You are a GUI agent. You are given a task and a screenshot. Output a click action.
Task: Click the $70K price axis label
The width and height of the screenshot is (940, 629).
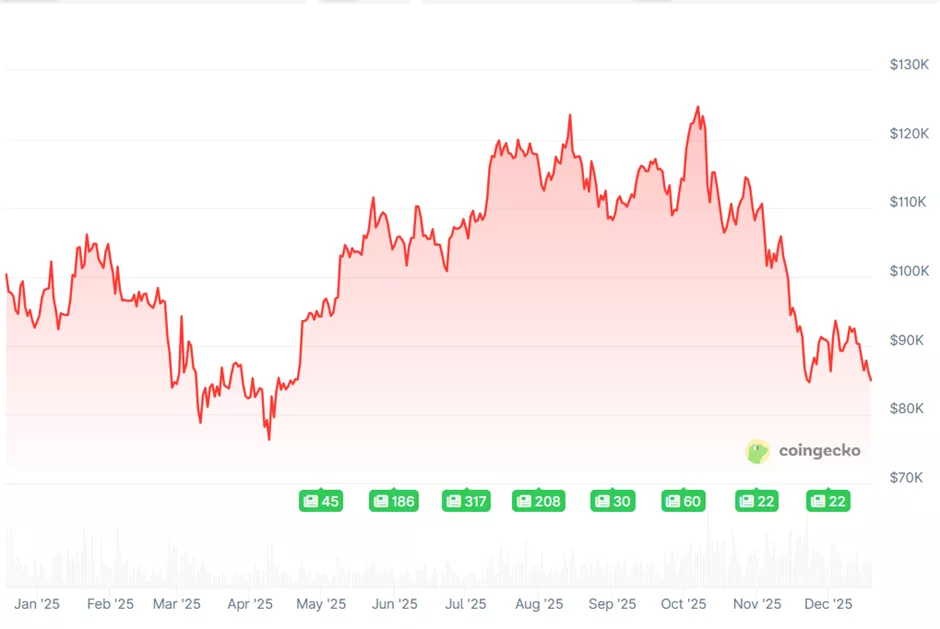pos(909,478)
